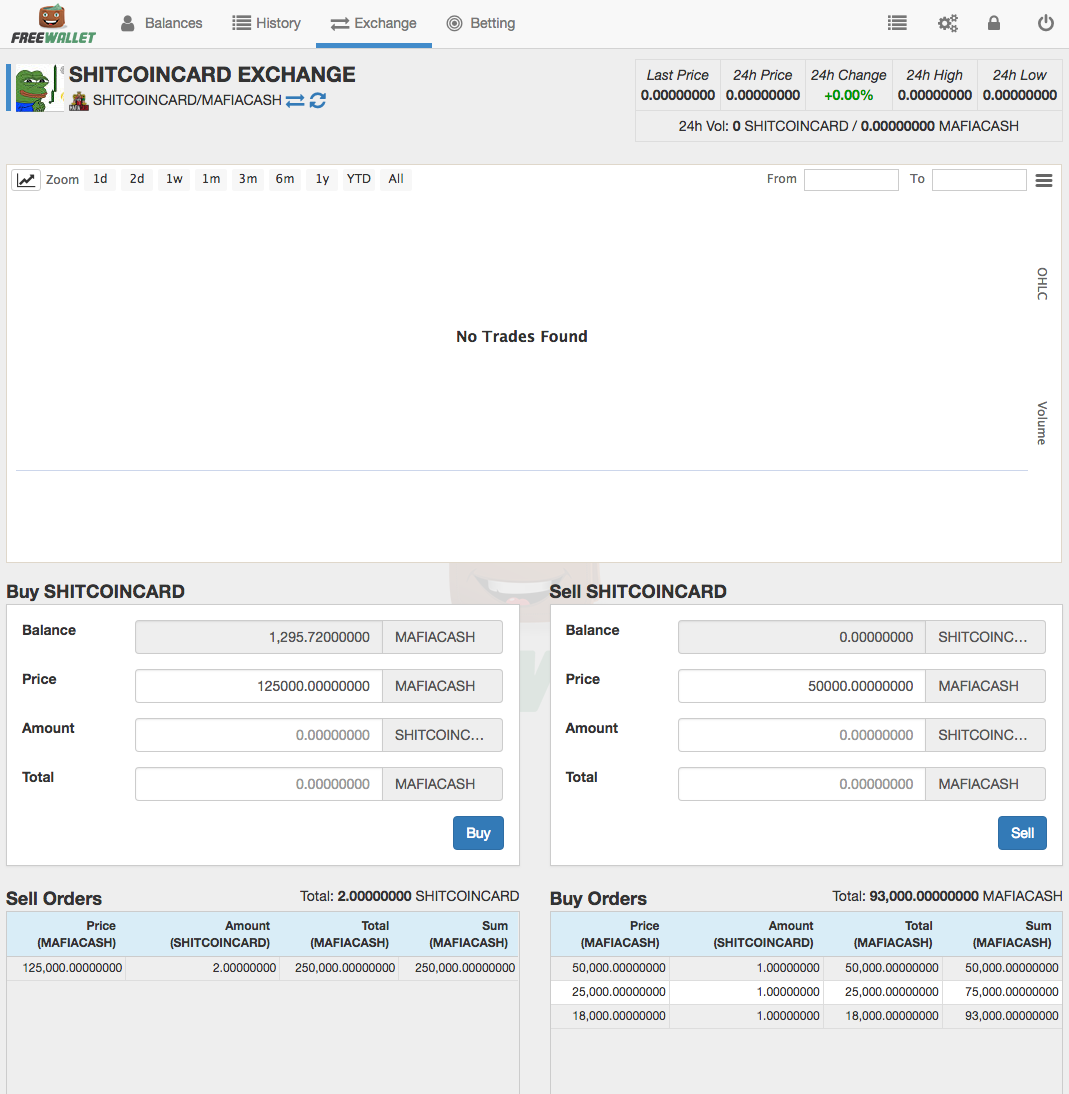Select the 50,000.00000000 buy order price
Screen dimensions: 1069x1094
tap(618, 968)
